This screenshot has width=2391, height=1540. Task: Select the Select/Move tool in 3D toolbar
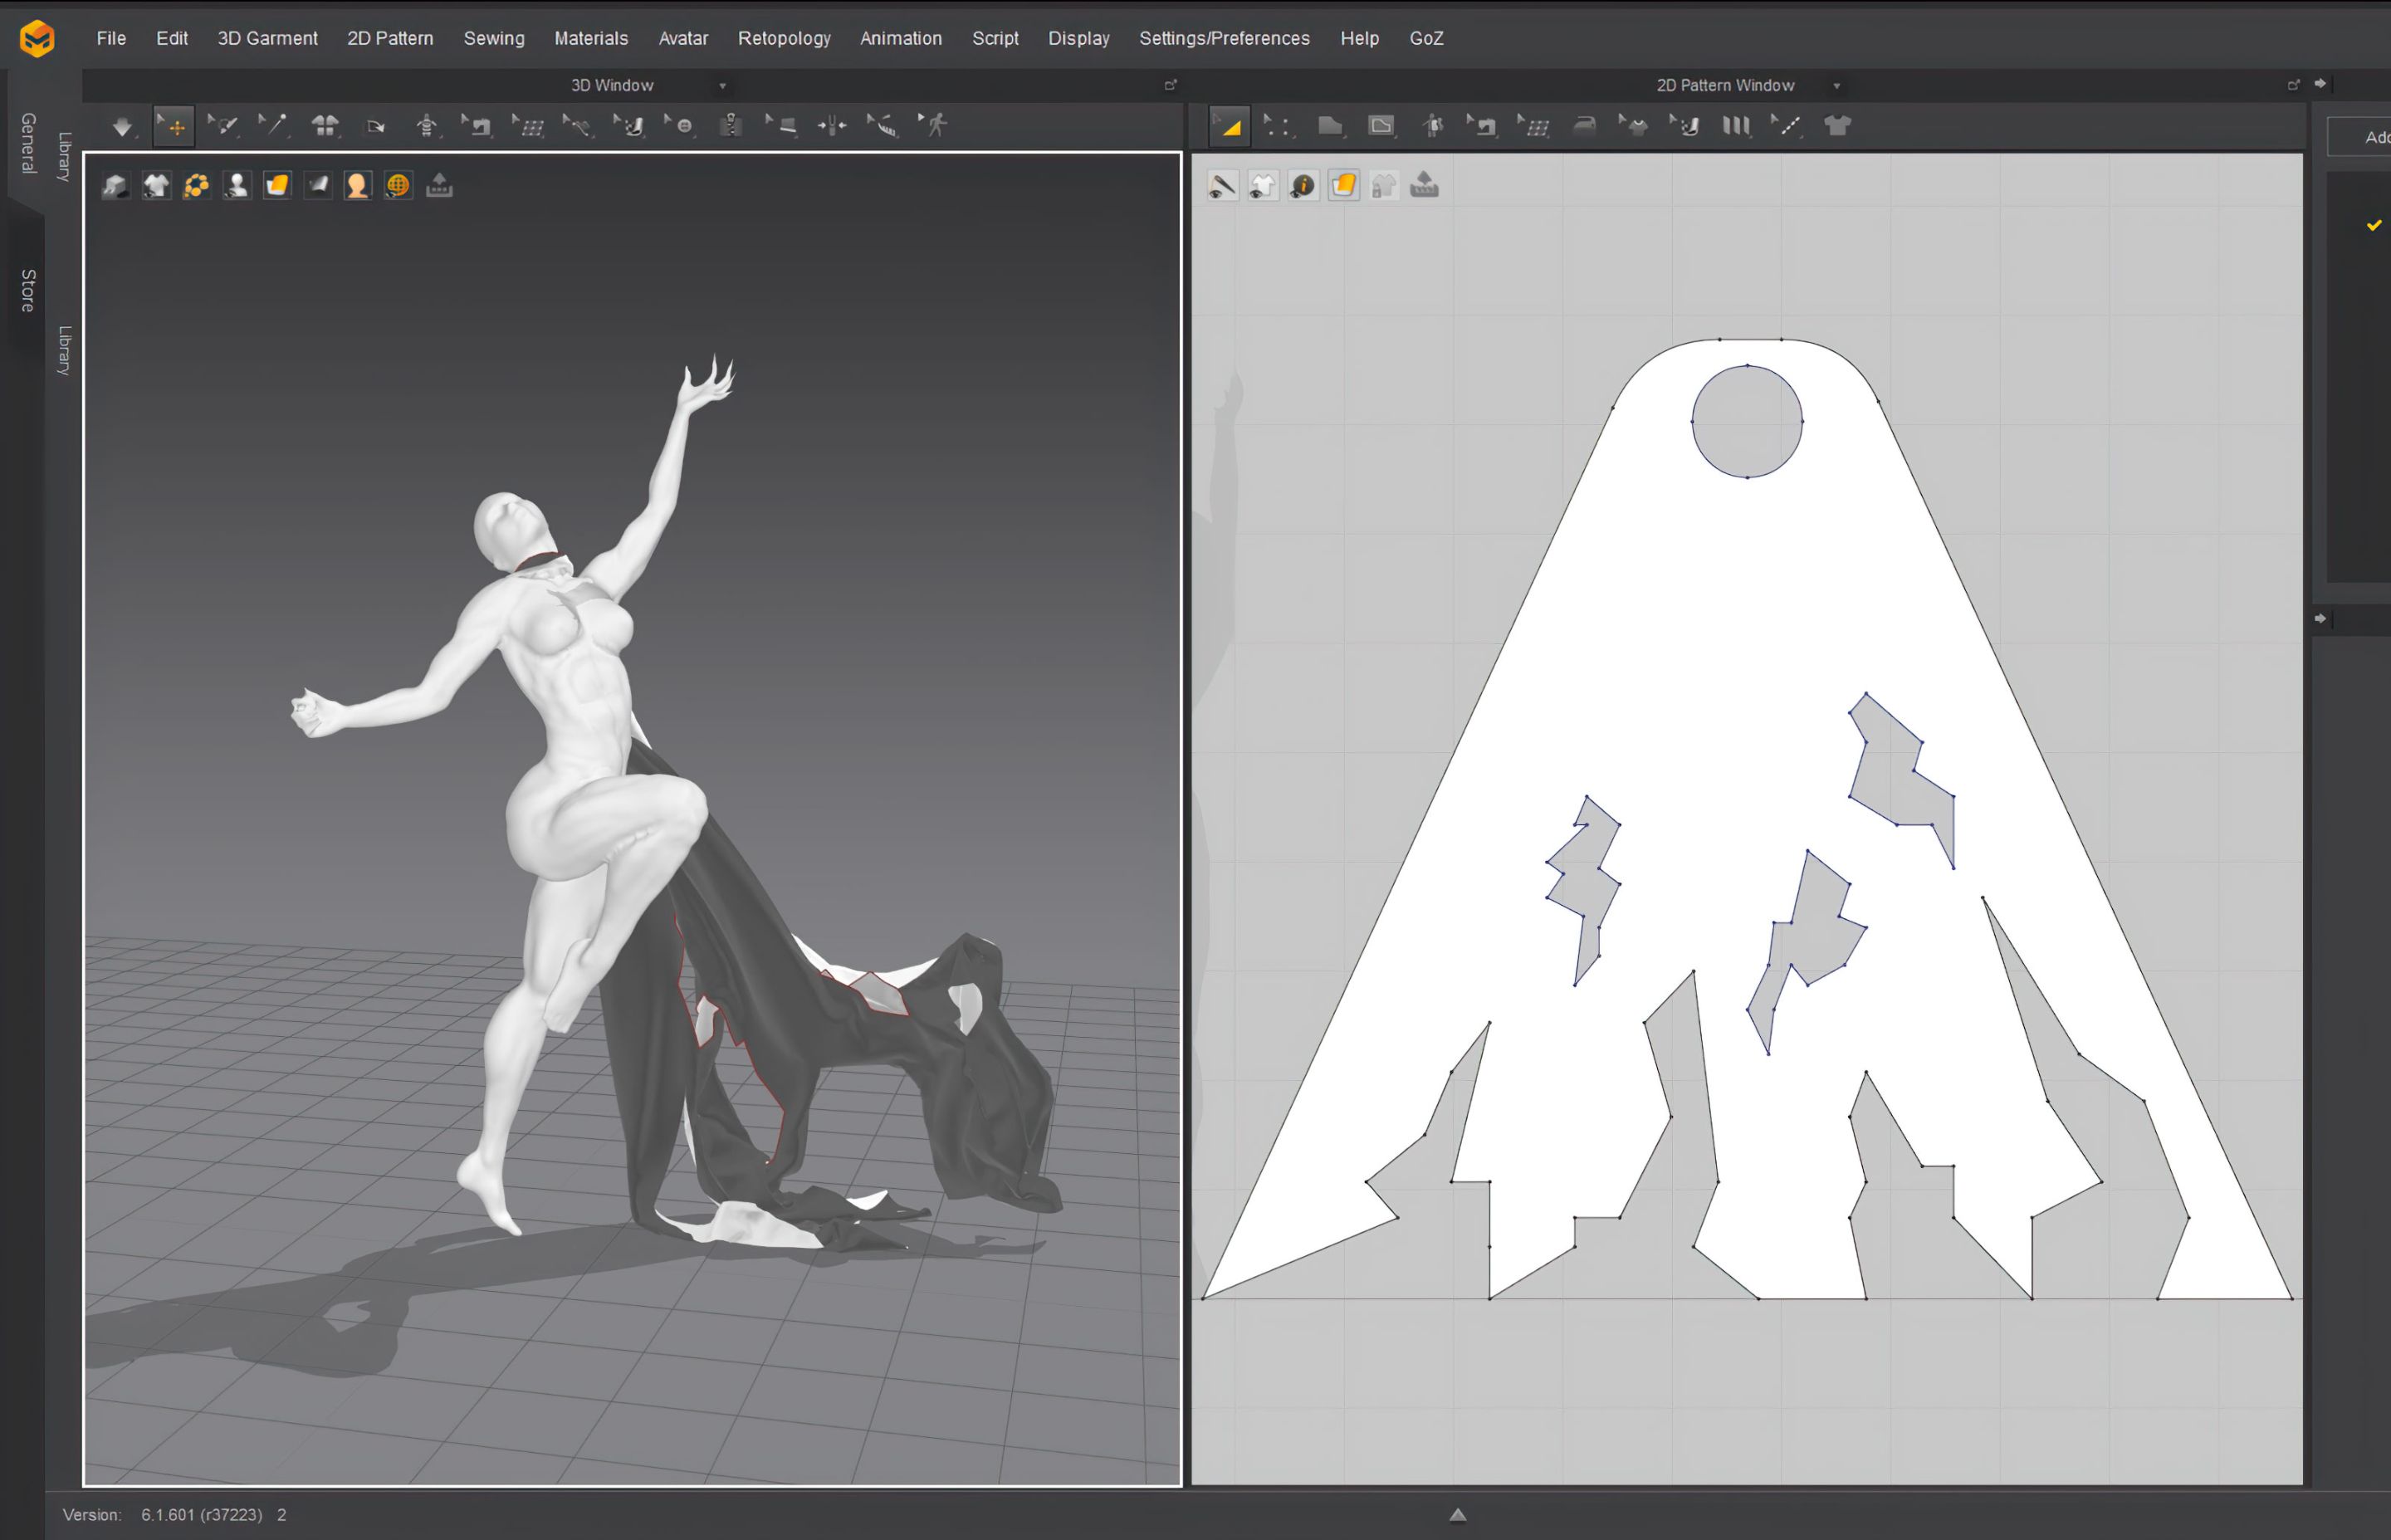pyautogui.click(x=174, y=126)
